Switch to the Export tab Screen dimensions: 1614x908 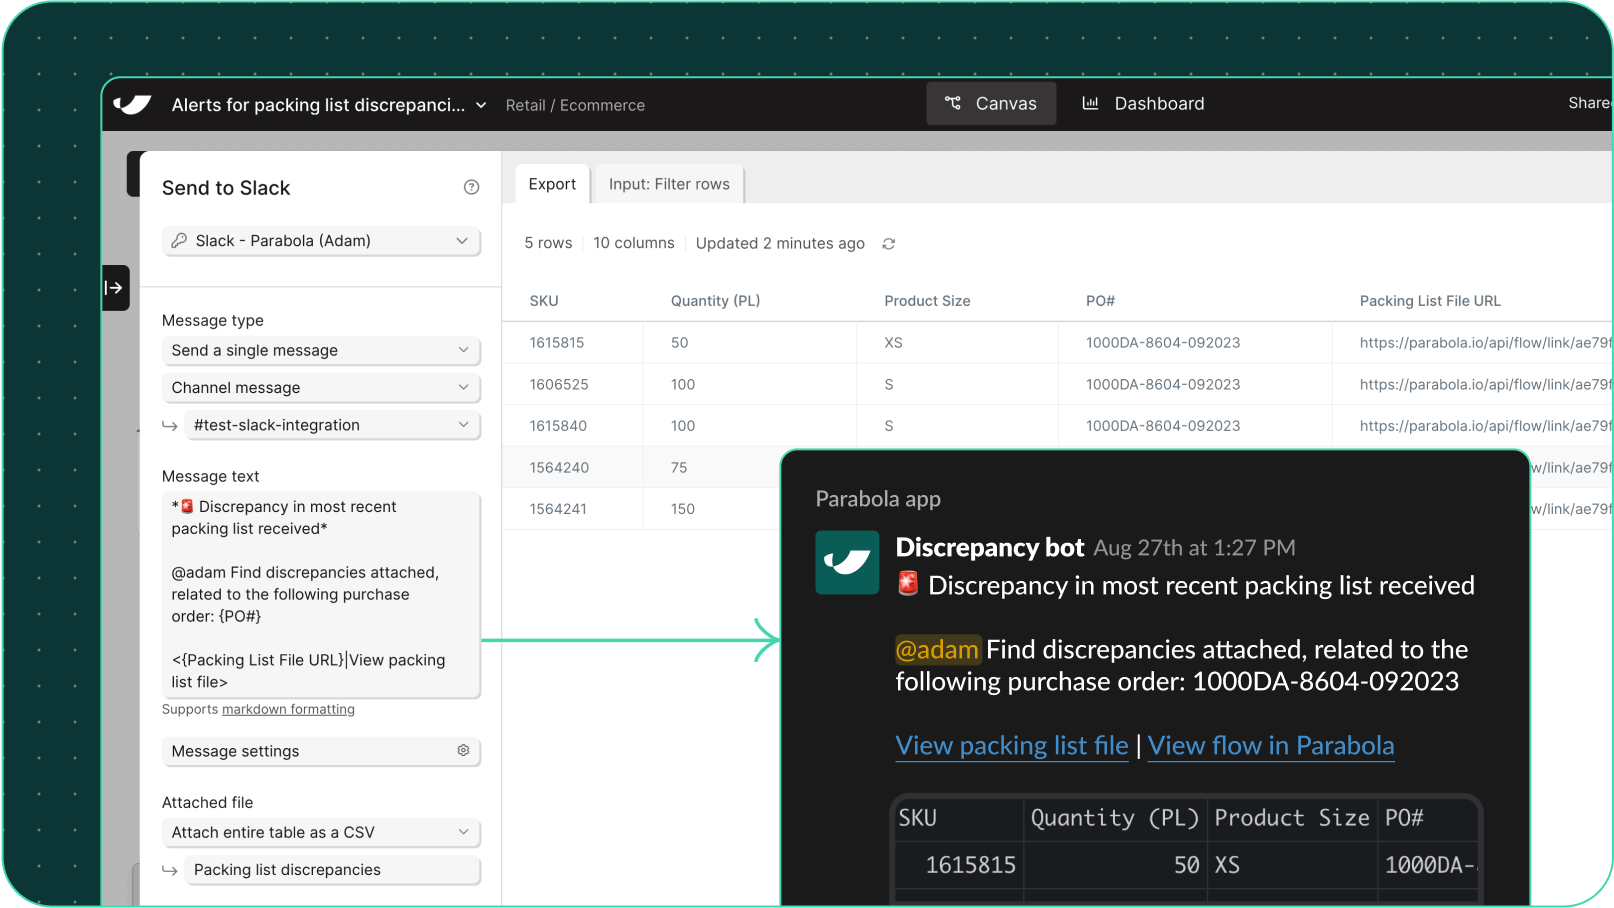(x=552, y=184)
